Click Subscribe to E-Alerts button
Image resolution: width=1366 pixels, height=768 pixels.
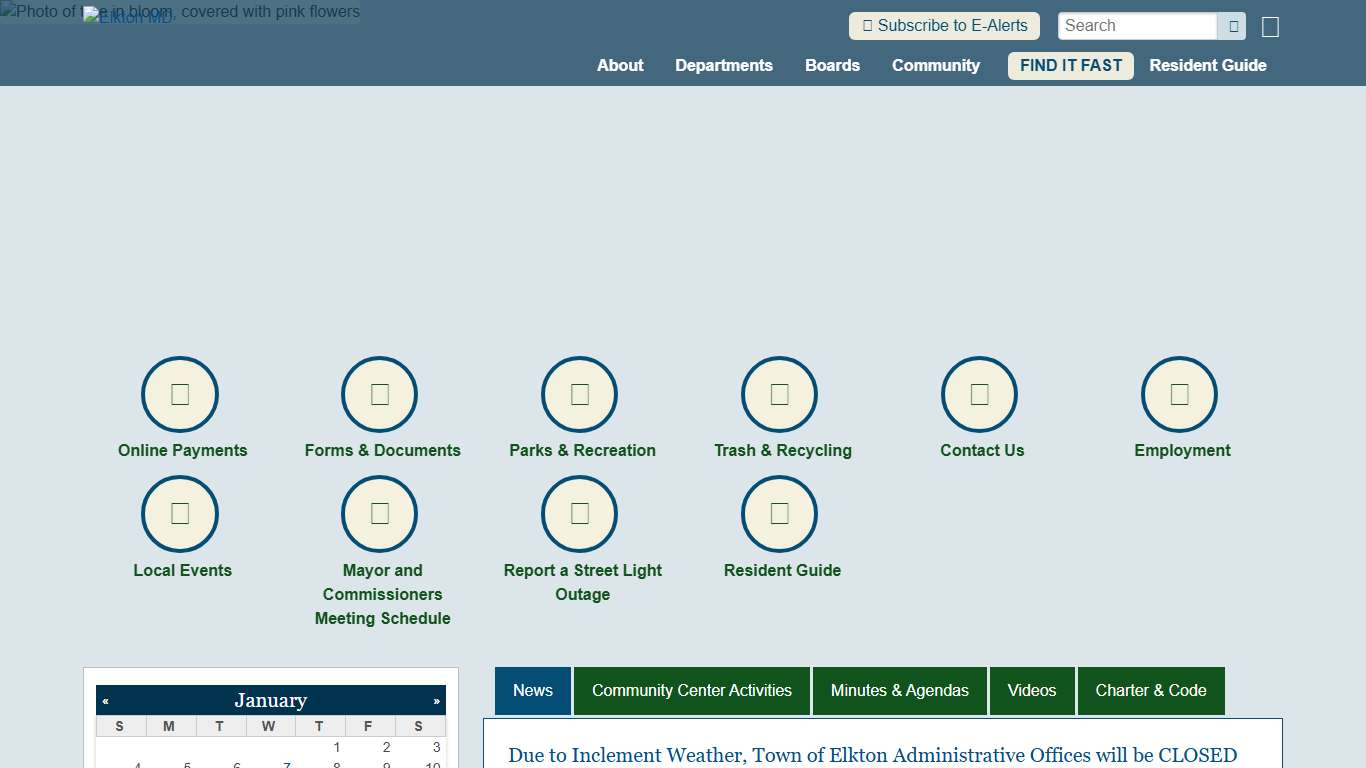point(944,26)
